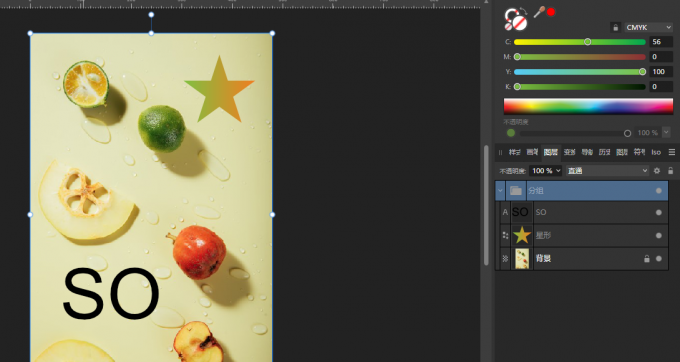Screen dimensions: 680x362
Task: Select the SO text layer name
Action: coord(541,212)
